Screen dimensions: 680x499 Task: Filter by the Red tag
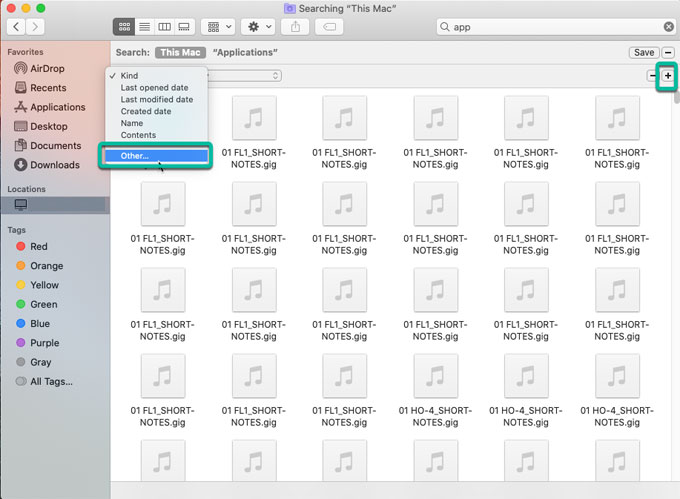coord(38,246)
